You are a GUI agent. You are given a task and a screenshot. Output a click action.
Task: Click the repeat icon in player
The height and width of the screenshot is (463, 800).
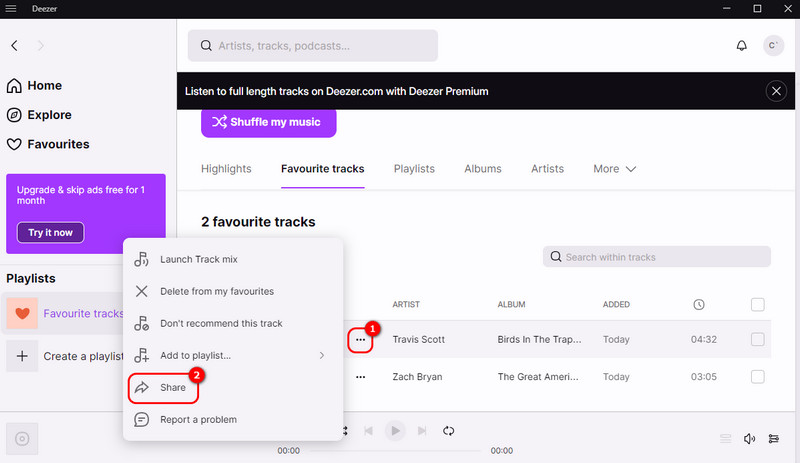tap(449, 431)
